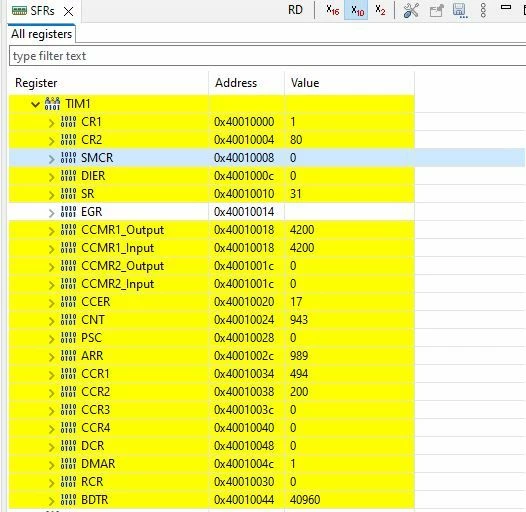Expand the CR2 register

pos(51,141)
